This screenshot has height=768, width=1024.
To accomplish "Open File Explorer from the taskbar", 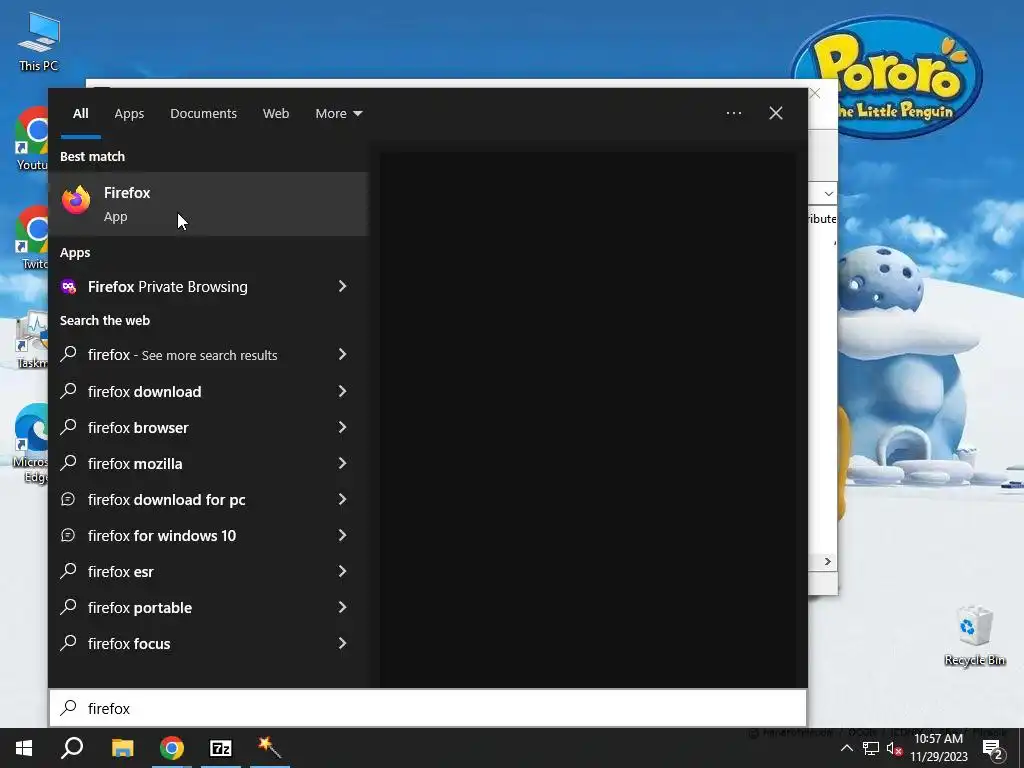I will (122, 748).
